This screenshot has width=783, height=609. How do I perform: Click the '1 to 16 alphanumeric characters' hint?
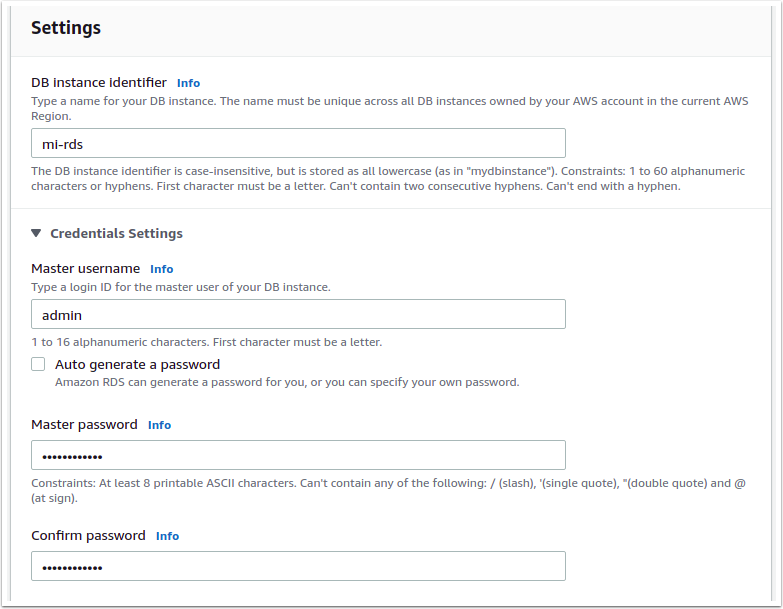point(206,342)
